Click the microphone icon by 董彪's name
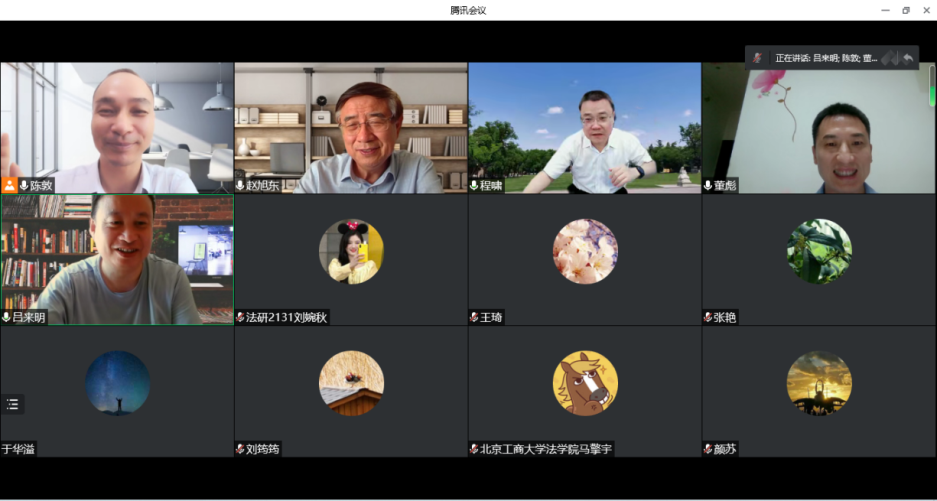The image size is (937, 501). [x=708, y=186]
